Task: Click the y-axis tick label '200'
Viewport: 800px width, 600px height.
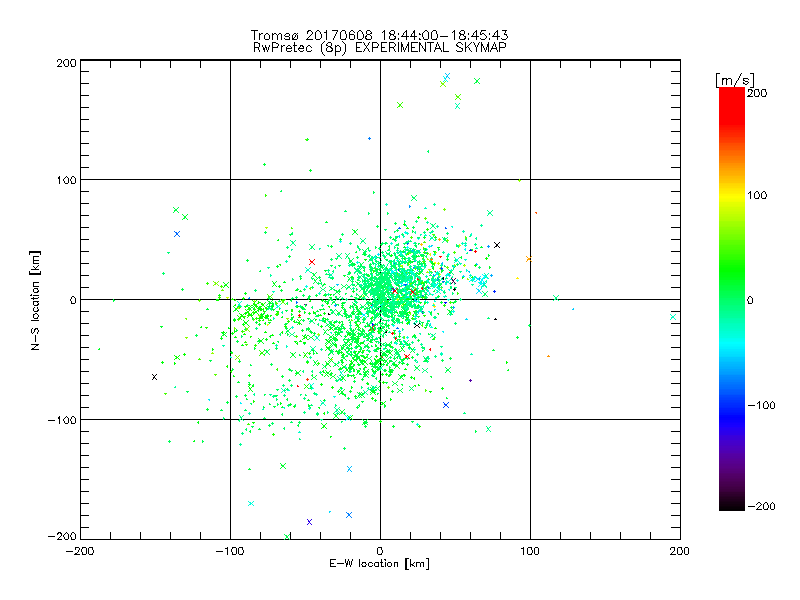Action: coord(66,63)
